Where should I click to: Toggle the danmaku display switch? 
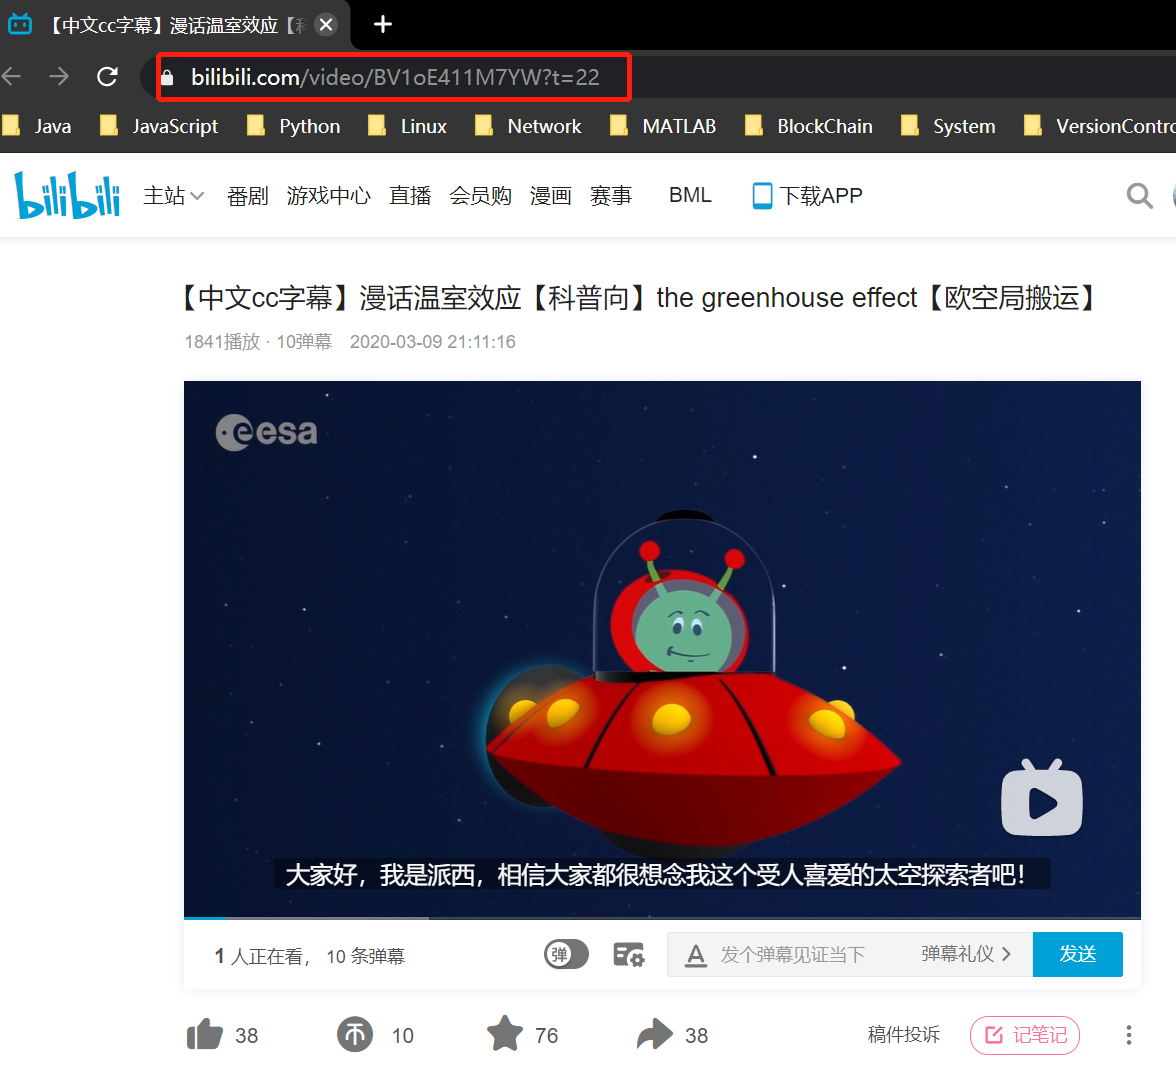pyautogui.click(x=566, y=955)
